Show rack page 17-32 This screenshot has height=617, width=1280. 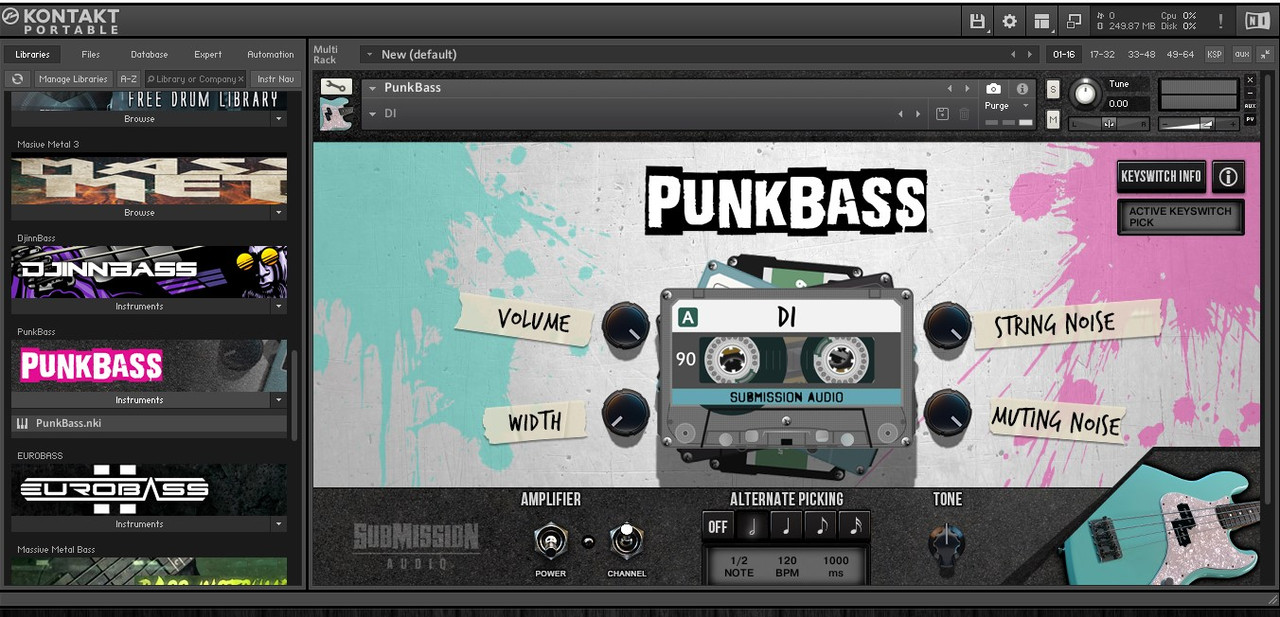point(1102,54)
